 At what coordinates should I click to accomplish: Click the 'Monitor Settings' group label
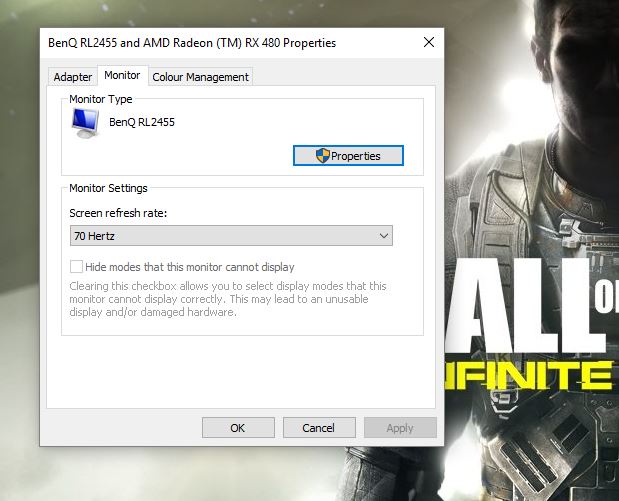pos(108,188)
